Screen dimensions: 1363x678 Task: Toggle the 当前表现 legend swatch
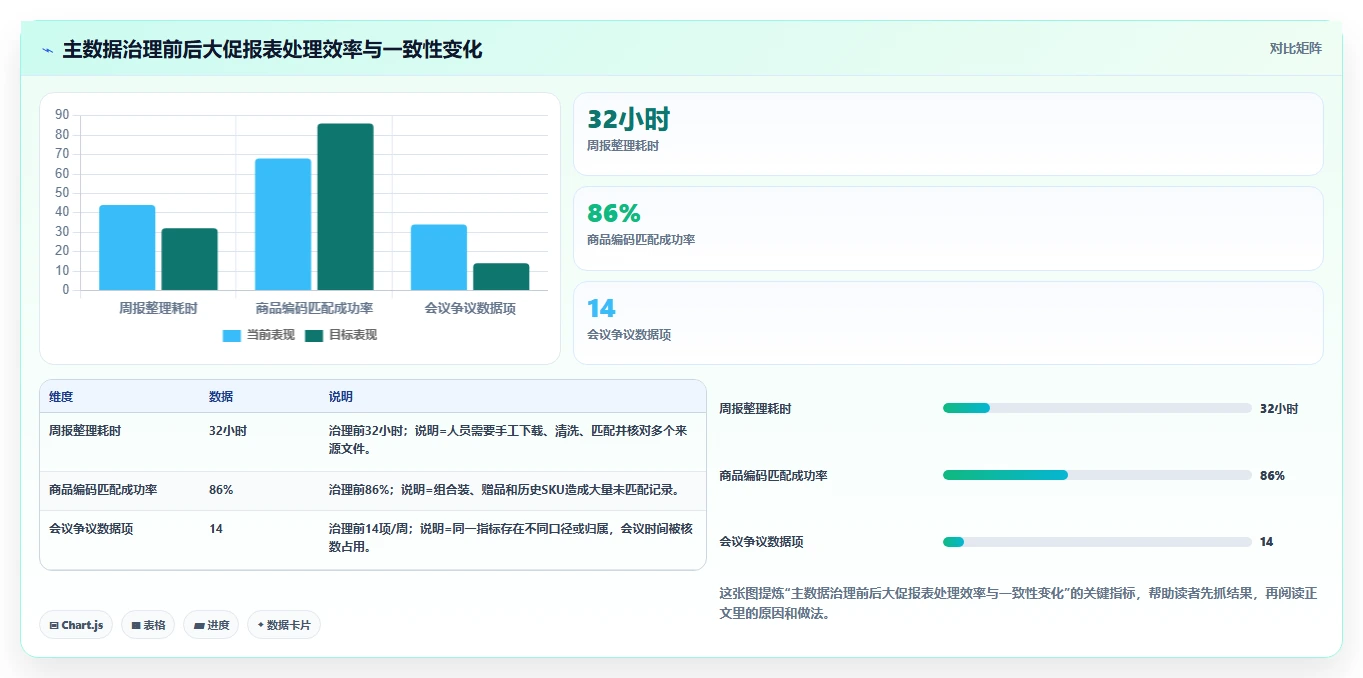click(x=232, y=336)
